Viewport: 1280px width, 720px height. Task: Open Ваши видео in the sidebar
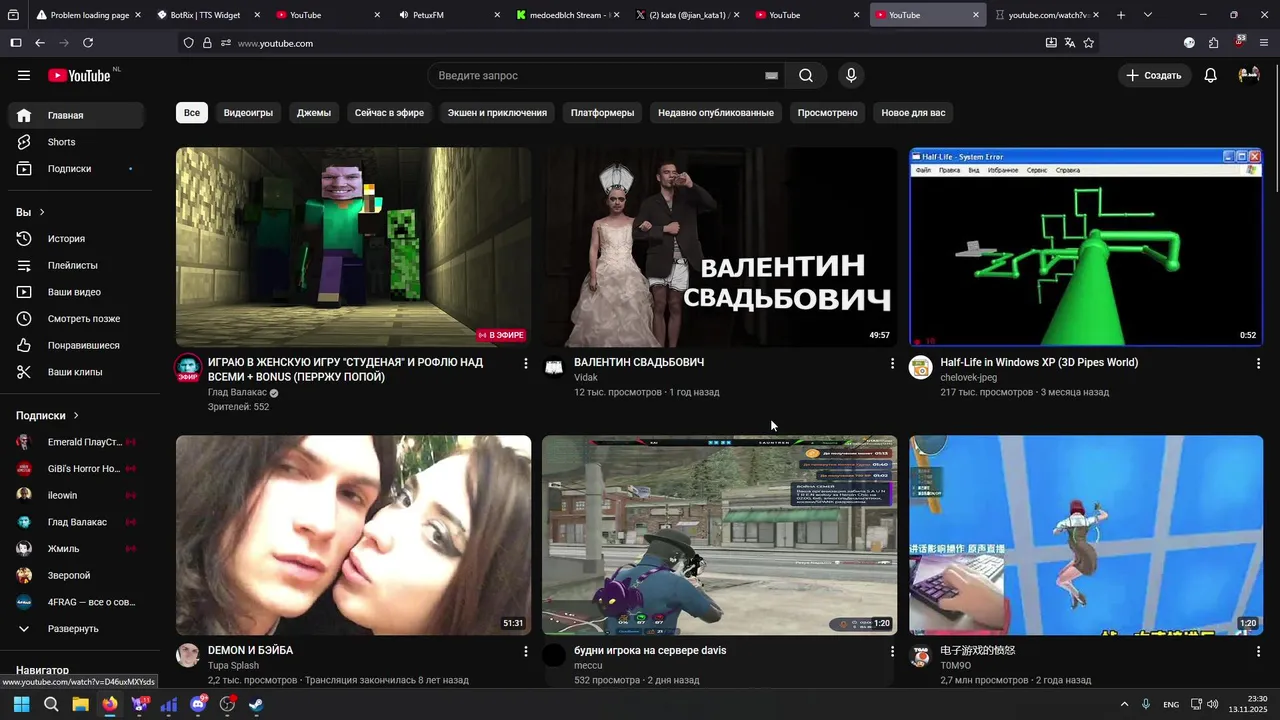77,292
